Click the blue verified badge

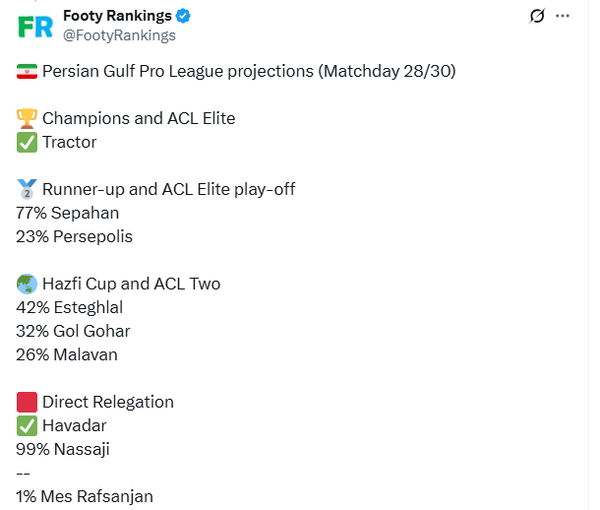[x=183, y=16]
